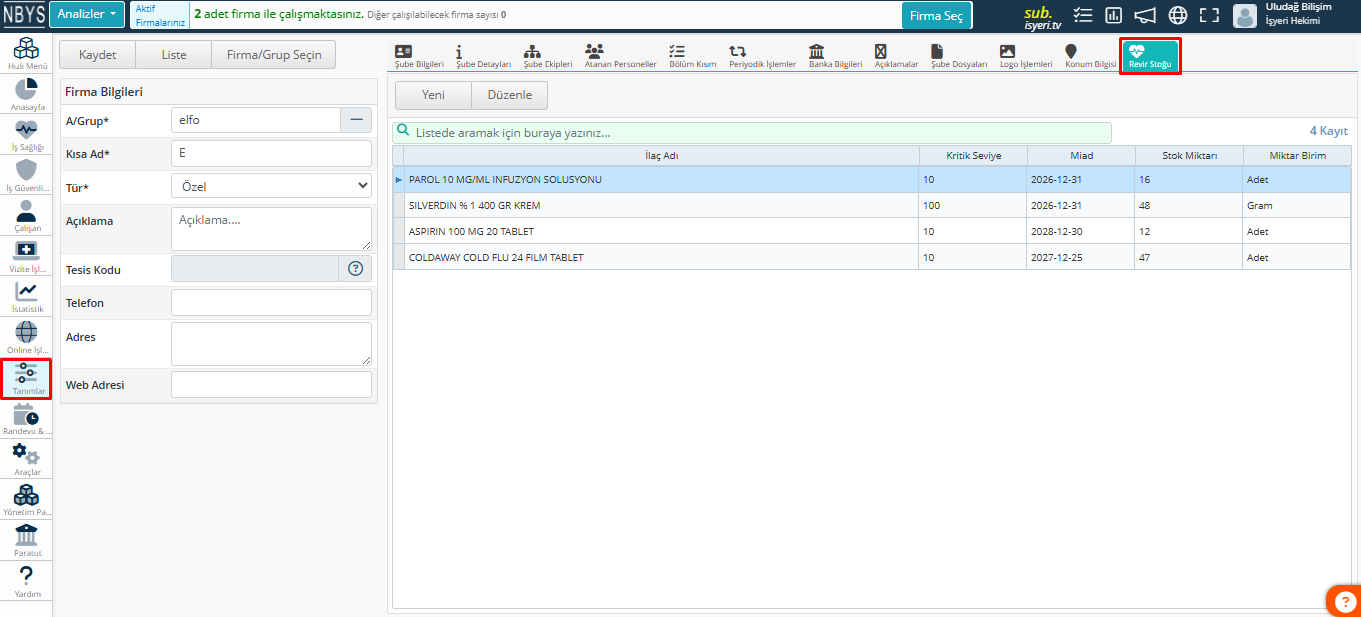Click the task checklist icon in the header
1361x617 pixels.
click(x=1083, y=15)
